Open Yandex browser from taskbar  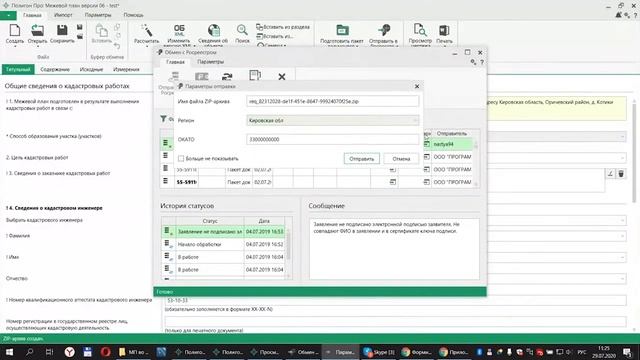(70, 352)
